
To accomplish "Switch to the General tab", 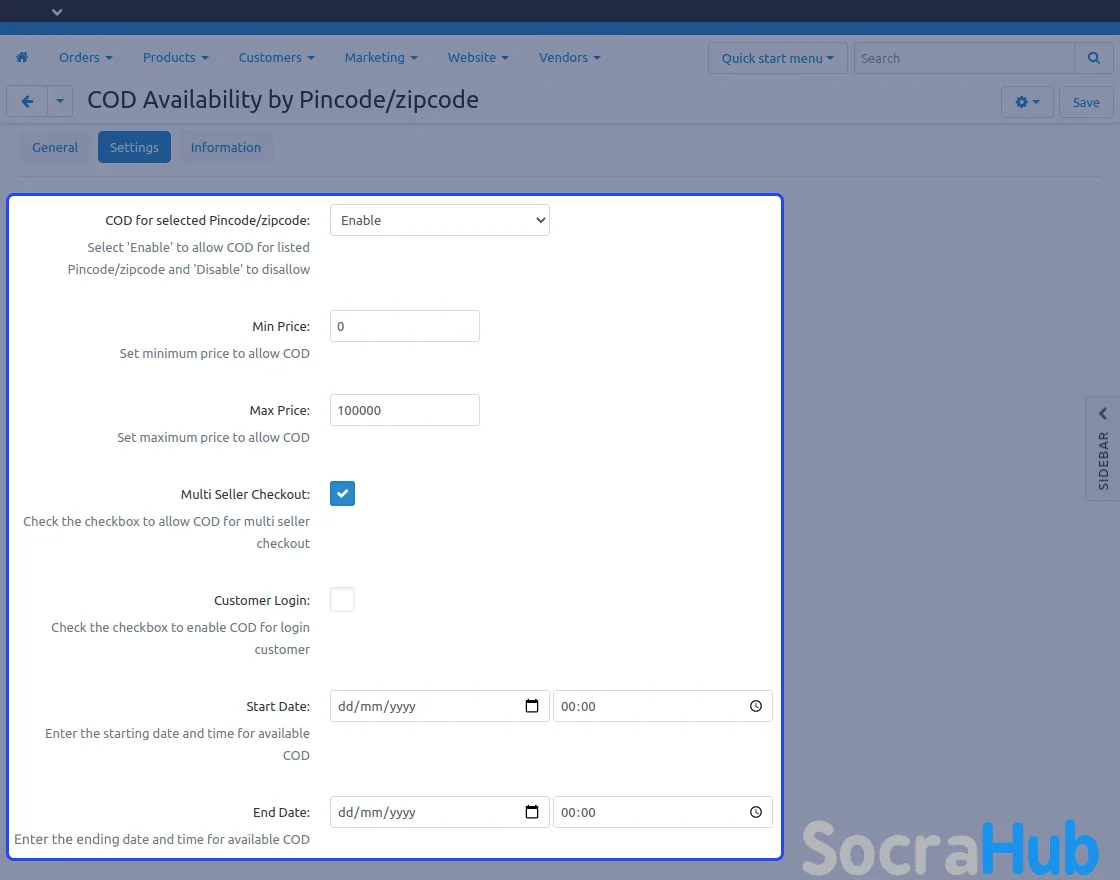I will [55, 147].
